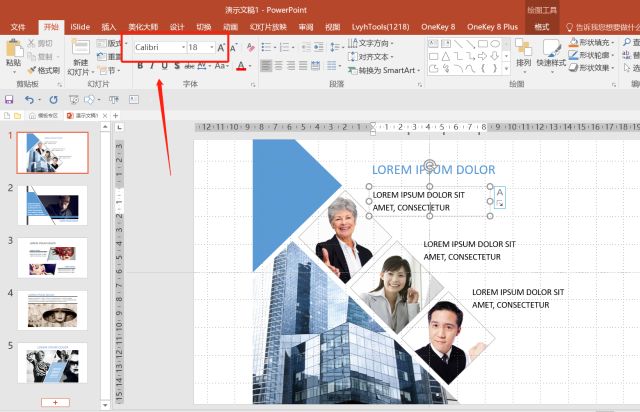Decrease font size with the small A
Image resolution: width=640 pixels, height=412 pixels.
[x=233, y=48]
